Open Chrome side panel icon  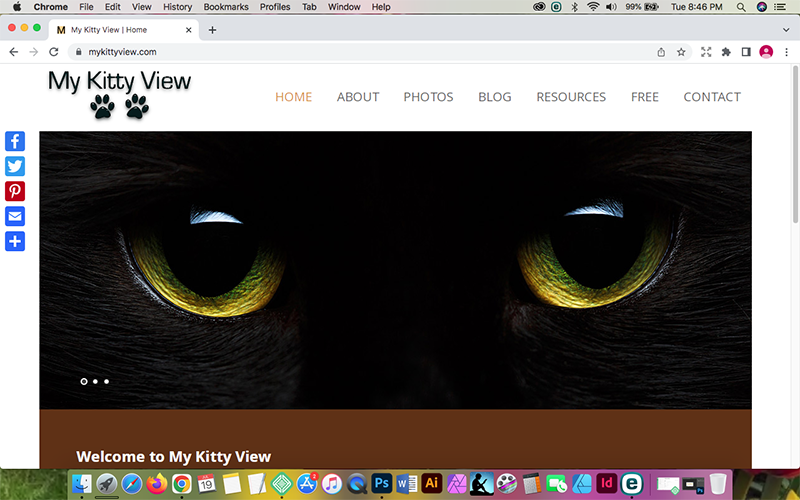coord(746,52)
